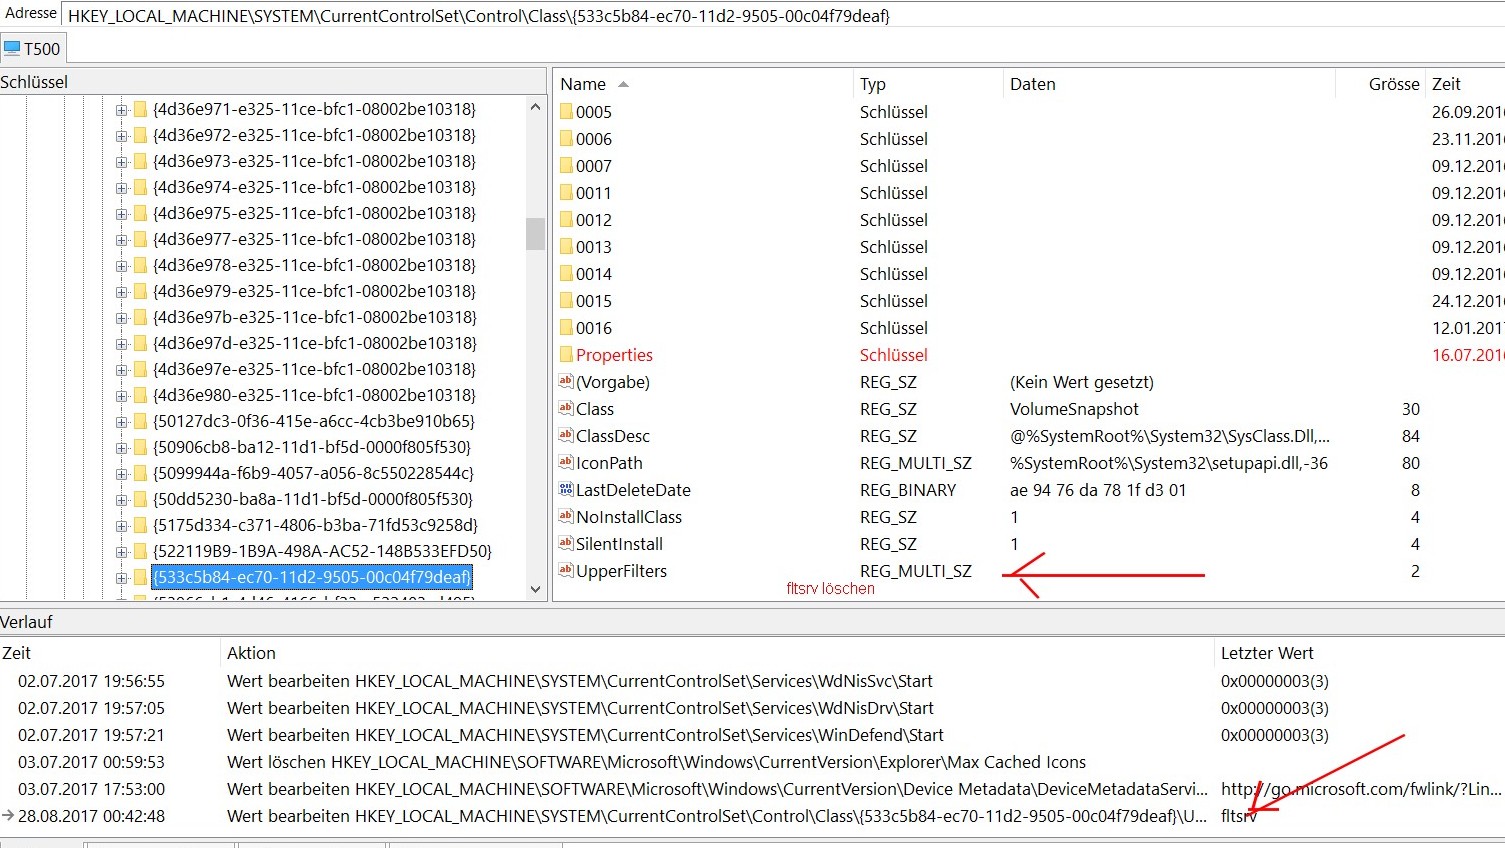The height and width of the screenshot is (848, 1505).
Task: Click the SilentInstall value icon
Action: [x=566, y=543]
